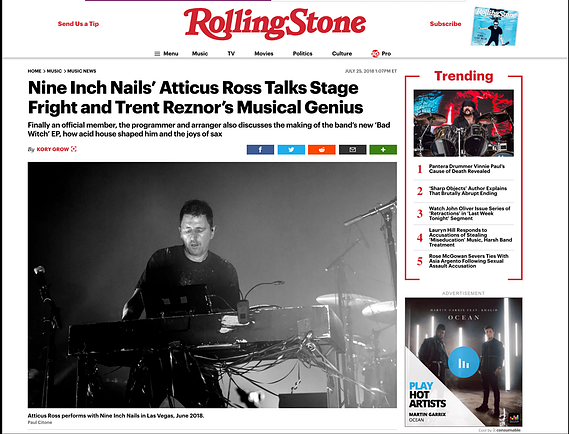Click the Rolling Stone Pro icon
569x434 pixels.
tap(375, 54)
